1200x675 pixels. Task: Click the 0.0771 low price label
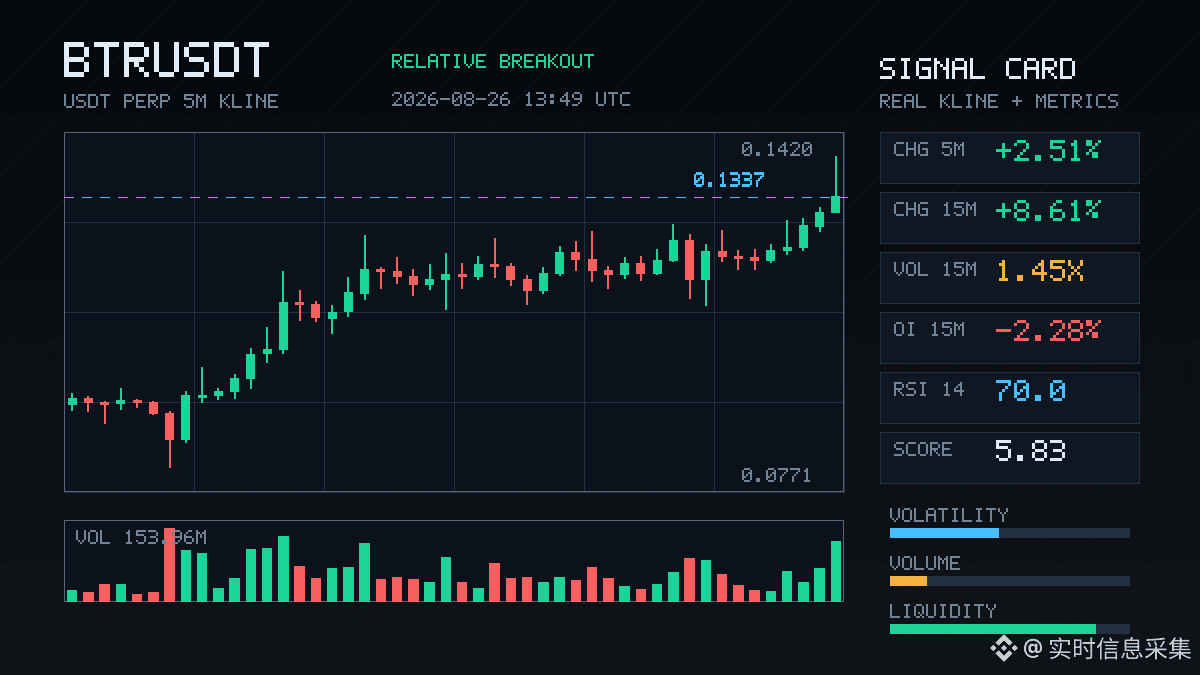pyautogui.click(x=776, y=476)
